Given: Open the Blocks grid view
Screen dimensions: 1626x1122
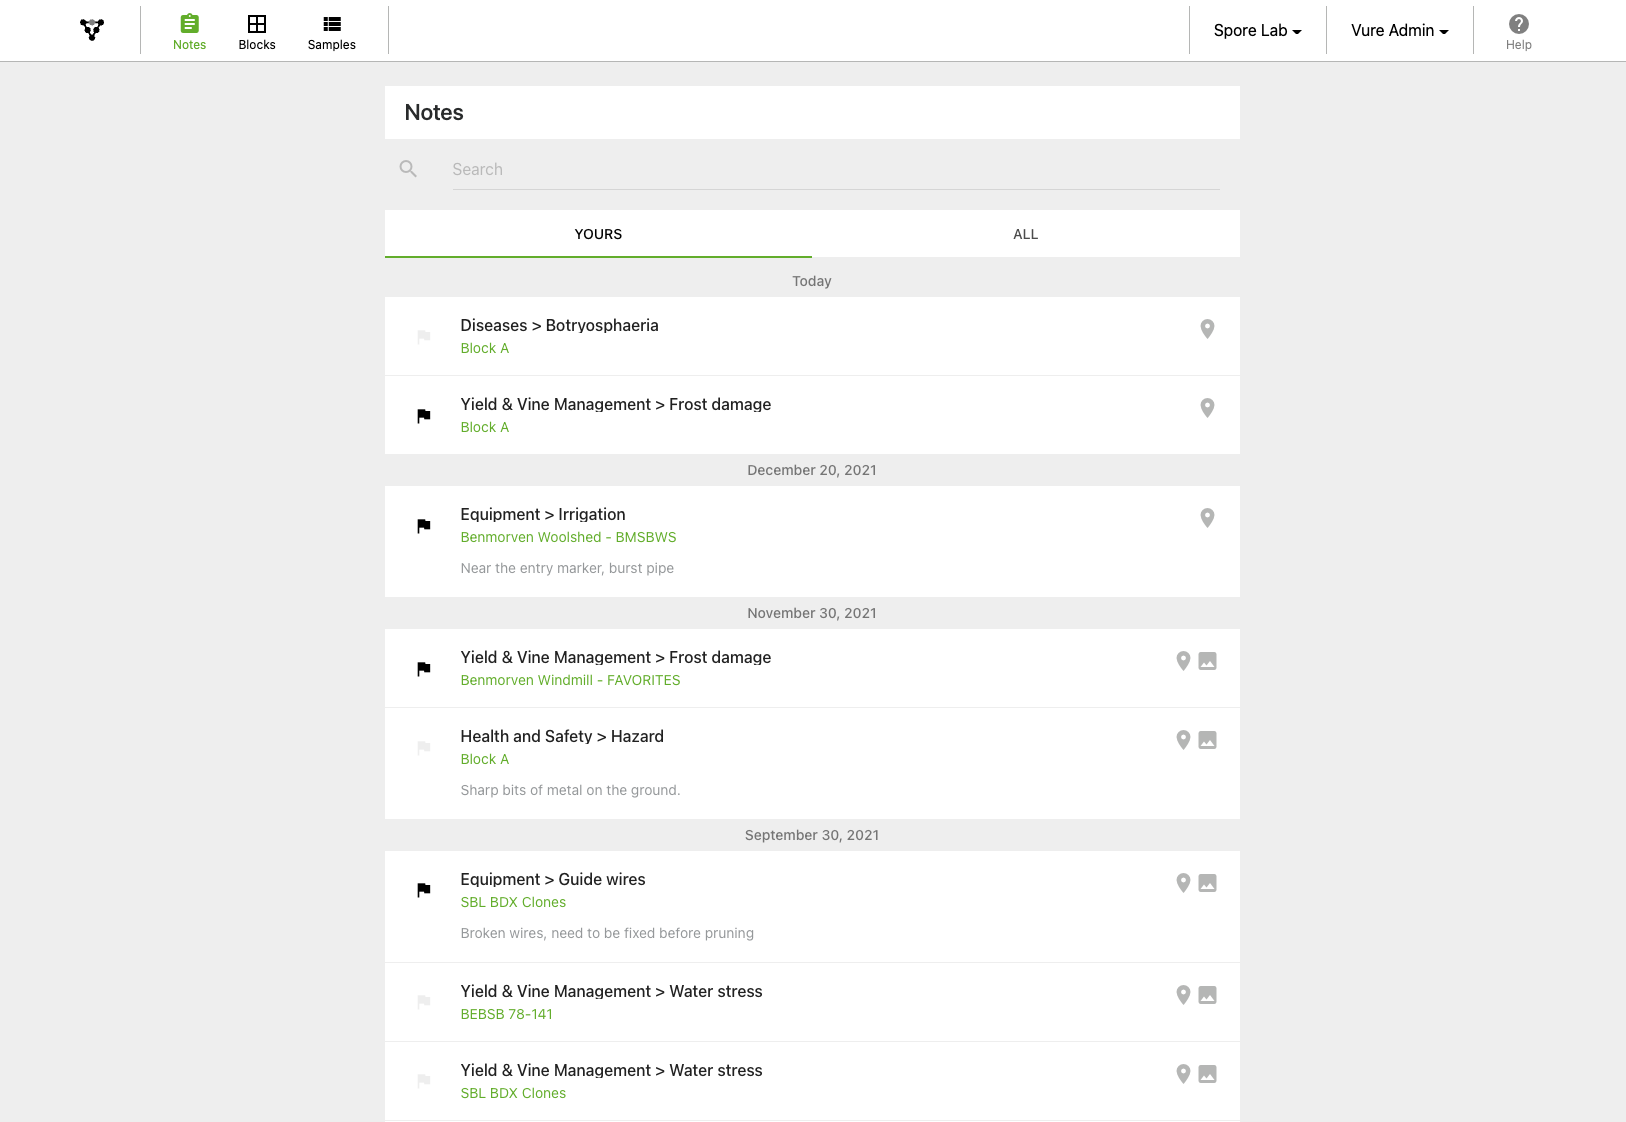Looking at the screenshot, I should tap(257, 31).
